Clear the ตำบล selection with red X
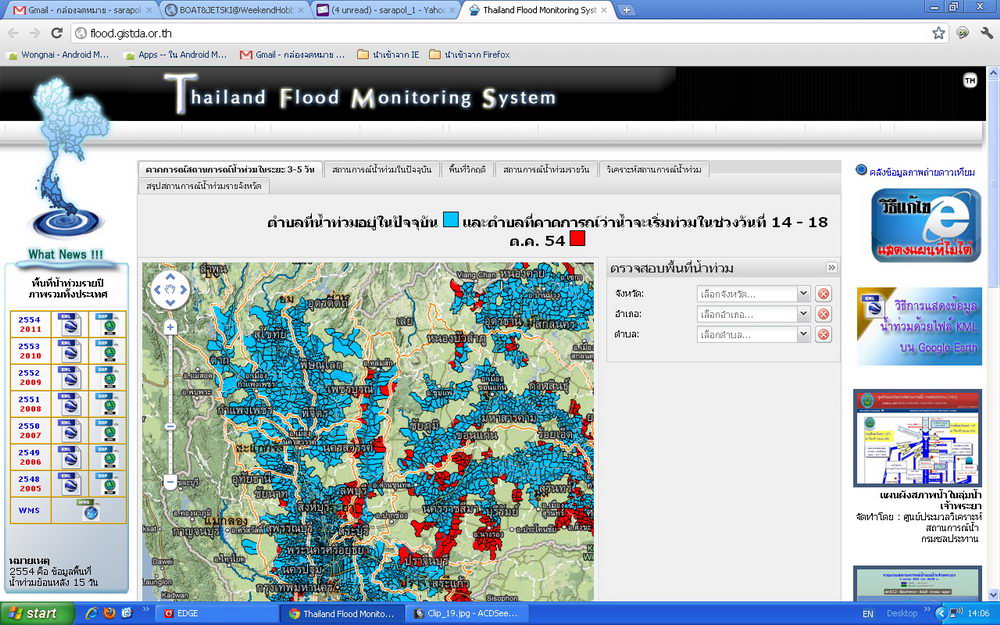This screenshot has height=625, width=1000. tap(823, 334)
